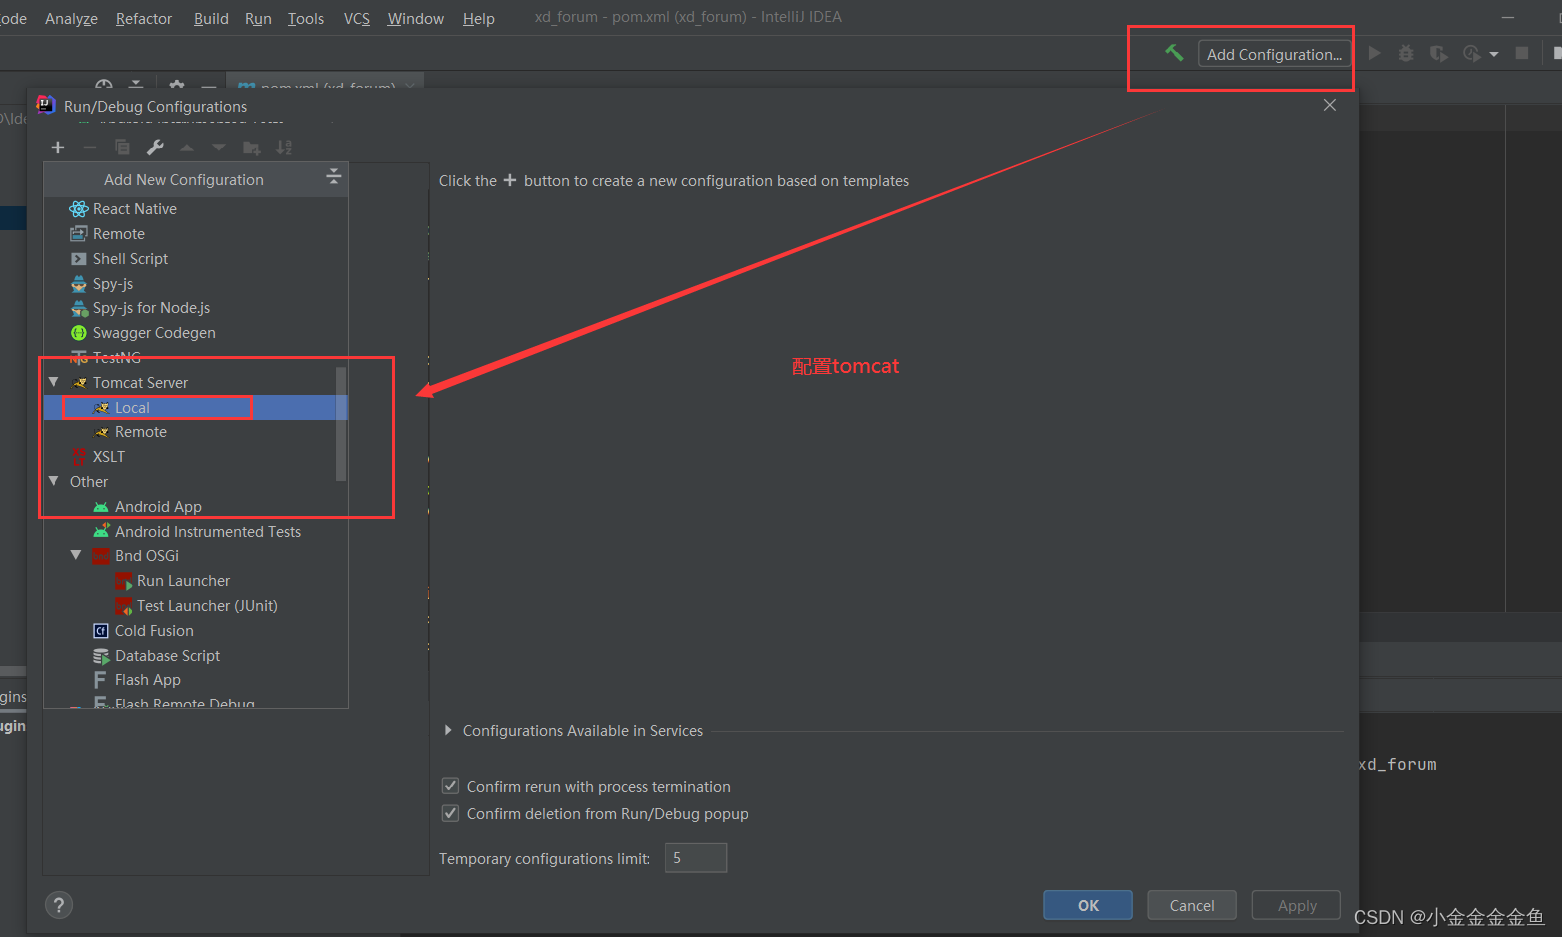Click the Copy Configuration icon

[x=122, y=148]
